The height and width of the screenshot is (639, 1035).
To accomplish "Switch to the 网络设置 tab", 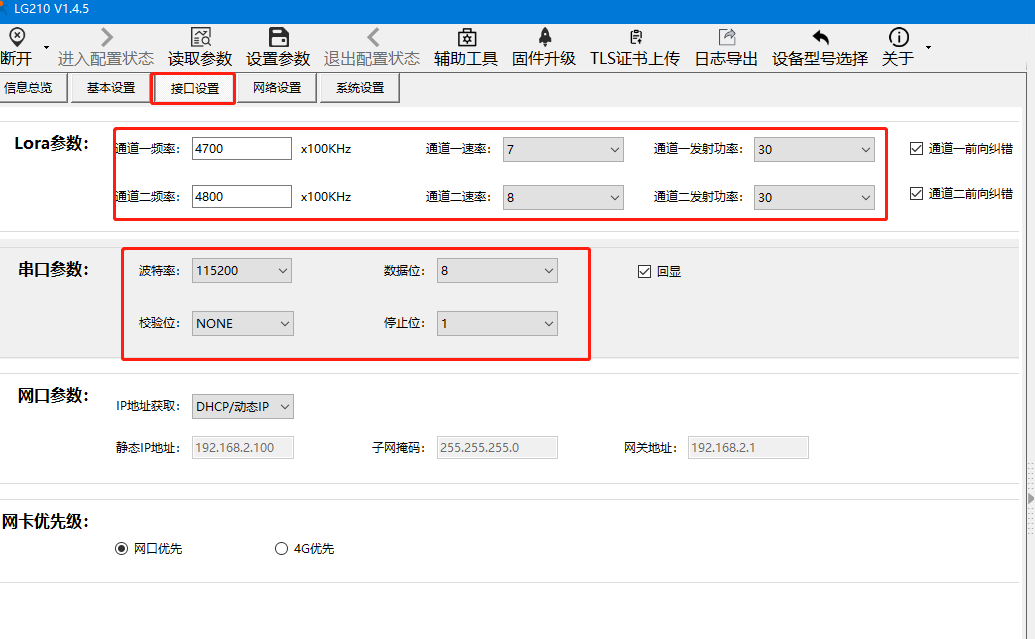I will coord(277,88).
